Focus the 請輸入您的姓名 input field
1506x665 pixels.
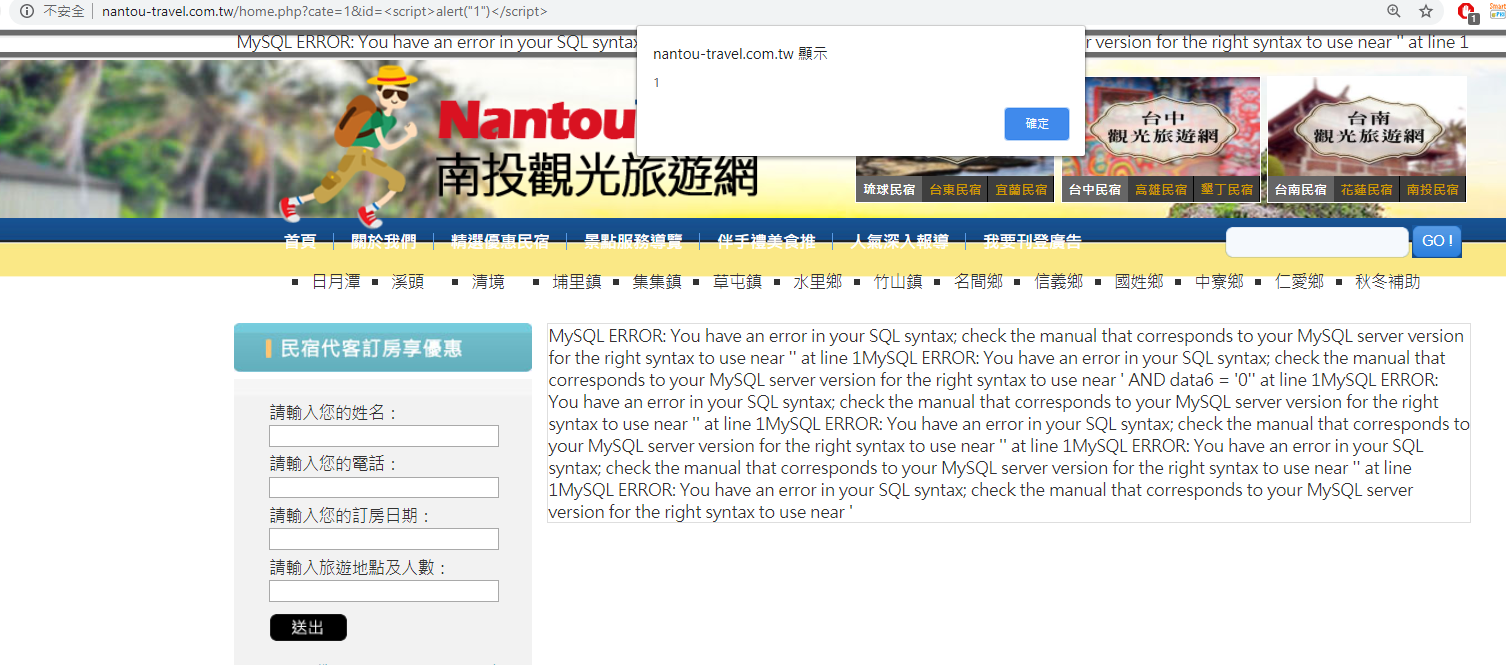pos(384,436)
